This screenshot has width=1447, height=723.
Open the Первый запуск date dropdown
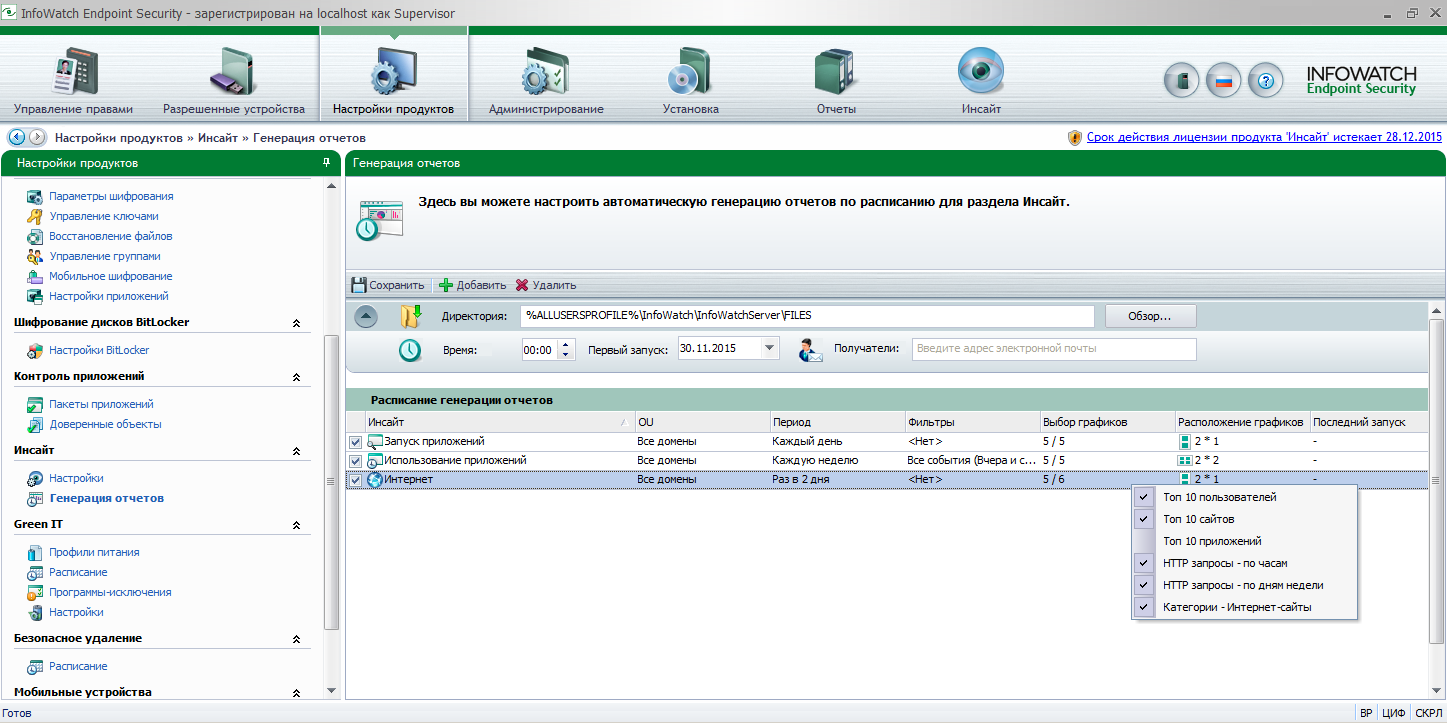coord(769,349)
